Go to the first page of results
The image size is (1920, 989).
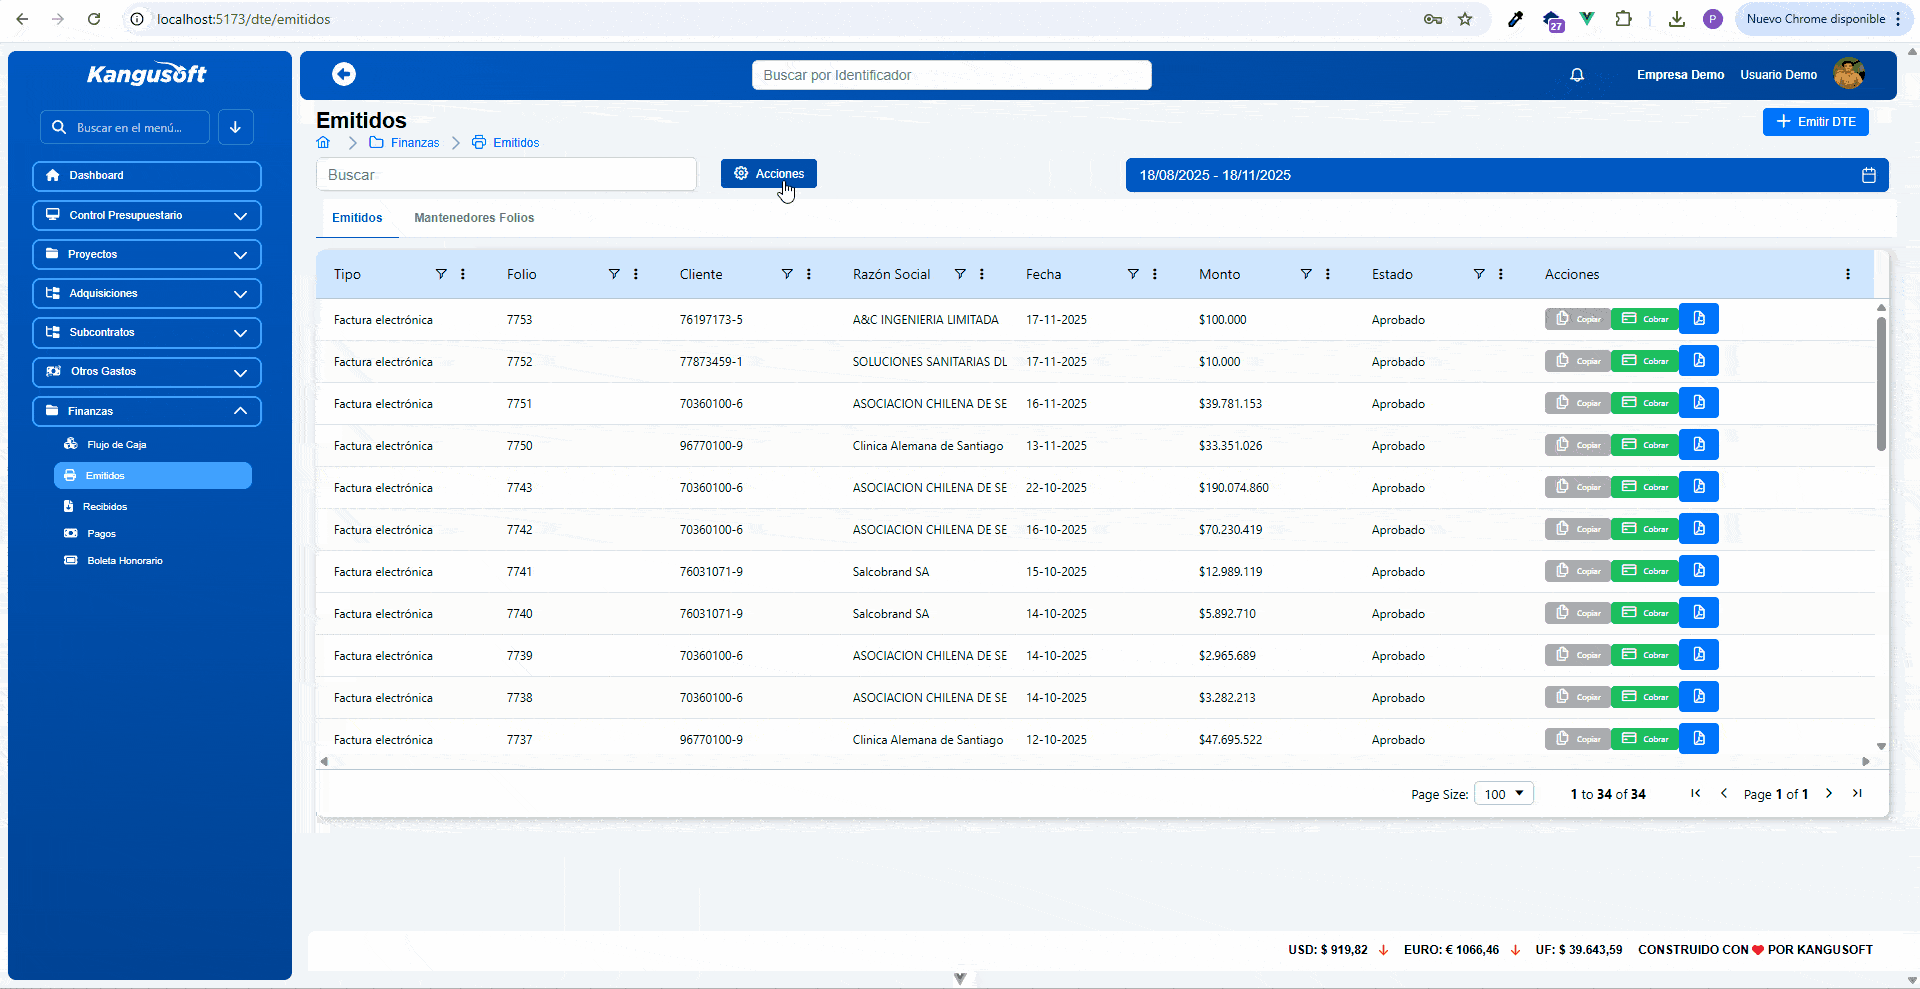coord(1696,793)
